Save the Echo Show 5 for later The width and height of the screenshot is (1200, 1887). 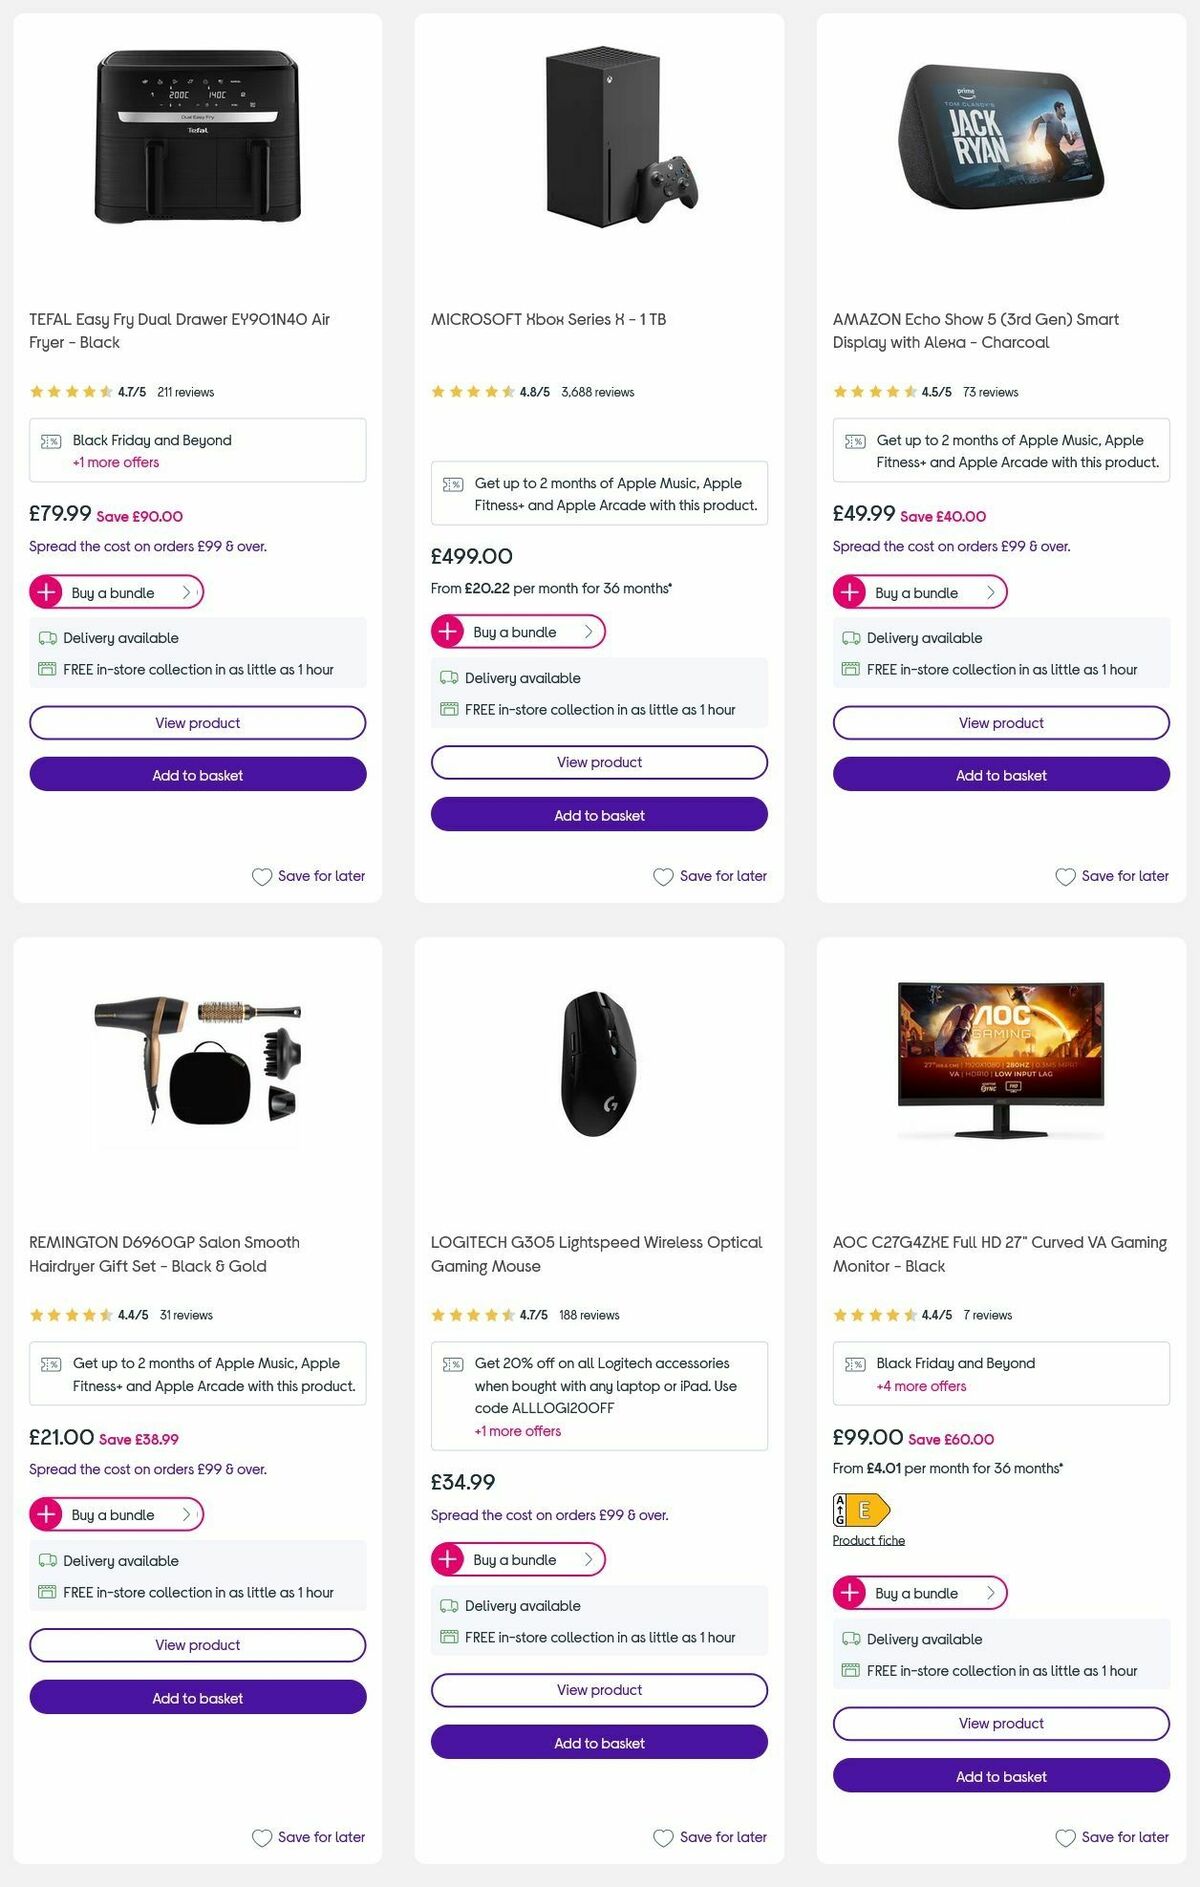coord(1110,876)
